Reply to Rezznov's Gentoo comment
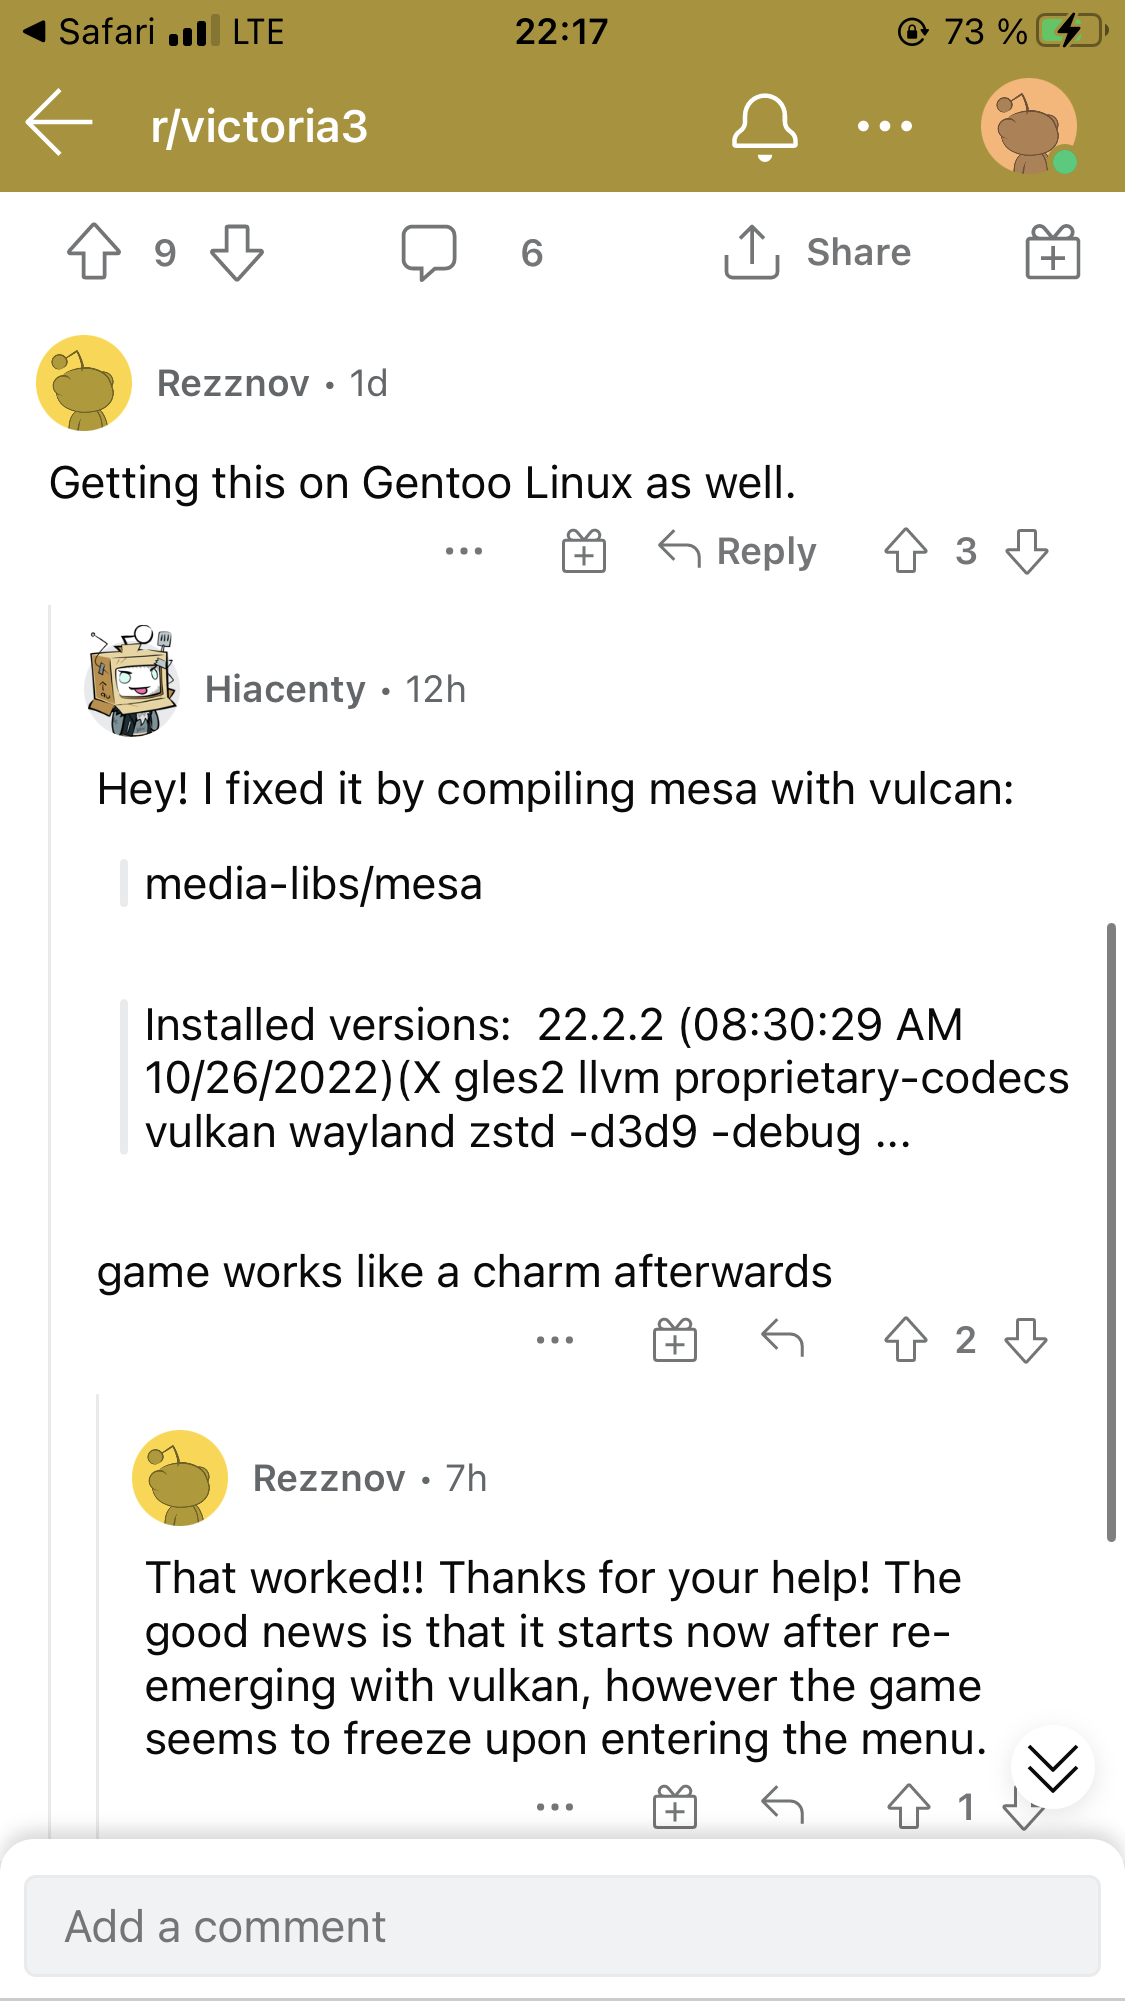This screenshot has height=2001, width=1125. (738, 551)
